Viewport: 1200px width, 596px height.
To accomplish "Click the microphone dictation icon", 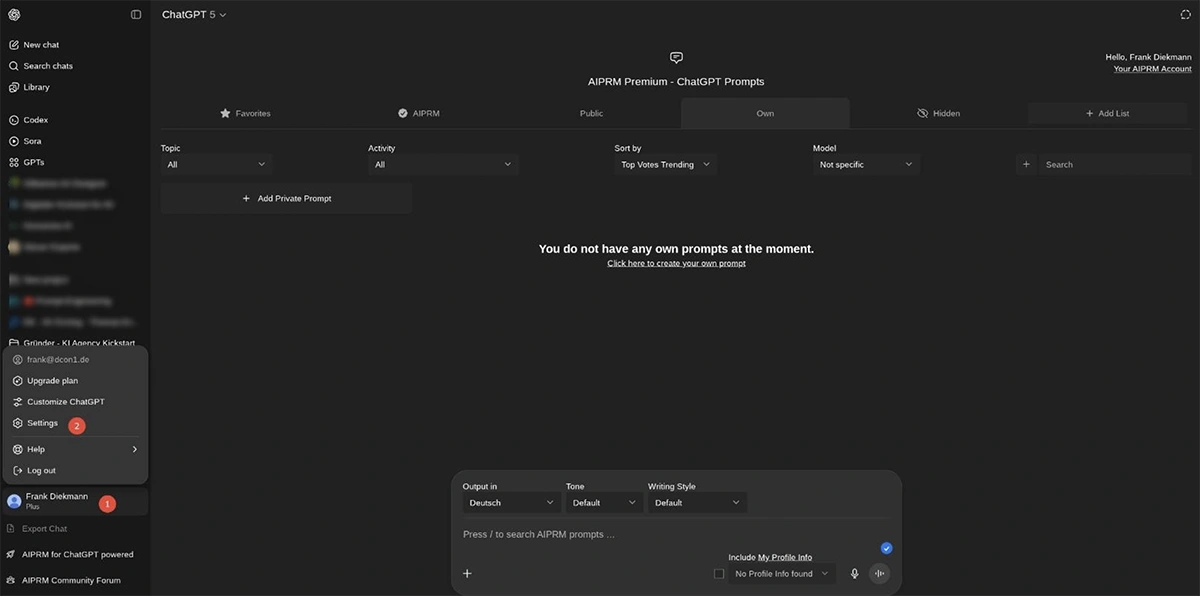I will (854, 573).
